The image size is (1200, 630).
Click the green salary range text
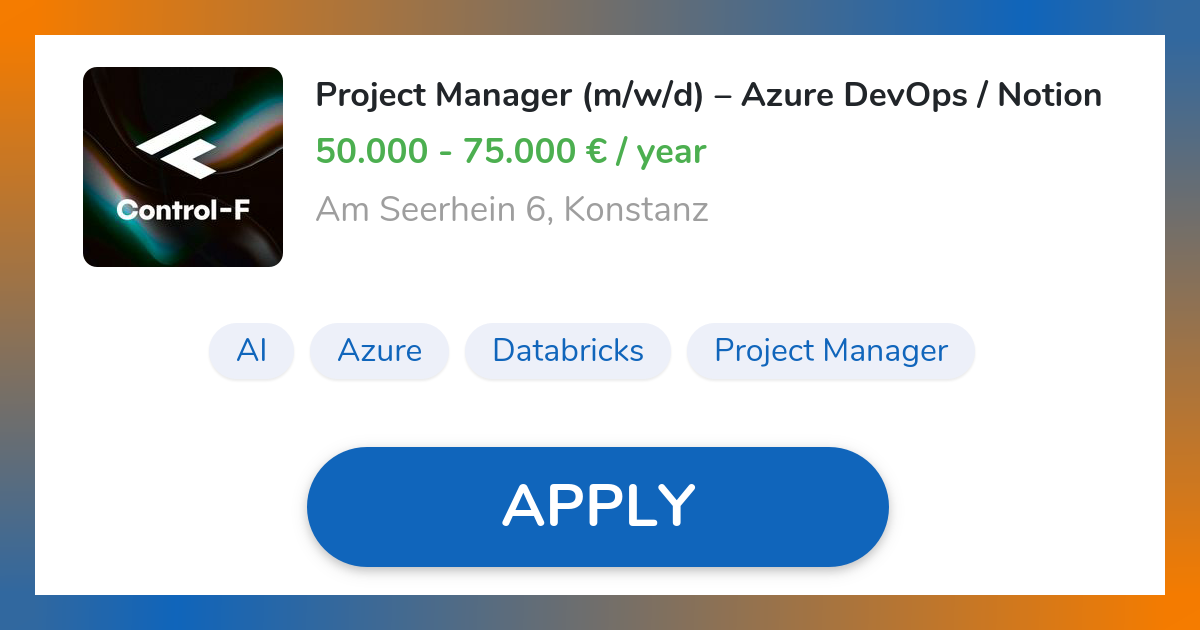511,152
